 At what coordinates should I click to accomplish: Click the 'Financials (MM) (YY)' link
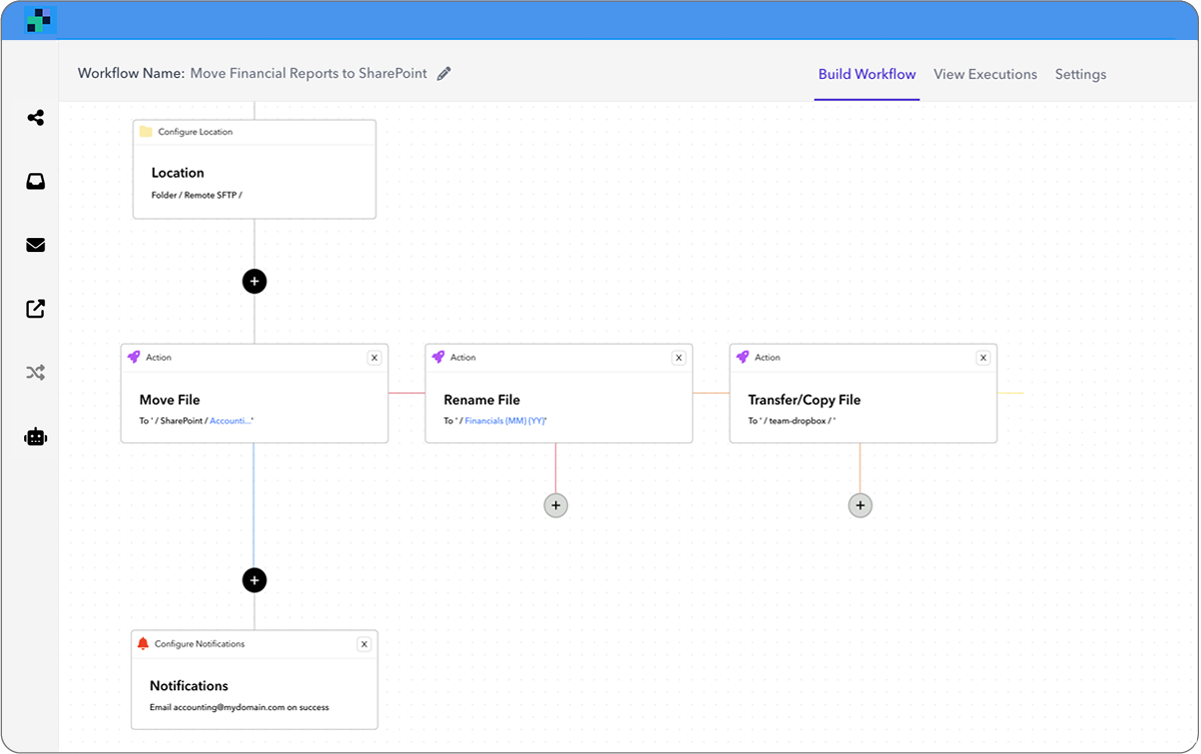tap(505, 421)
